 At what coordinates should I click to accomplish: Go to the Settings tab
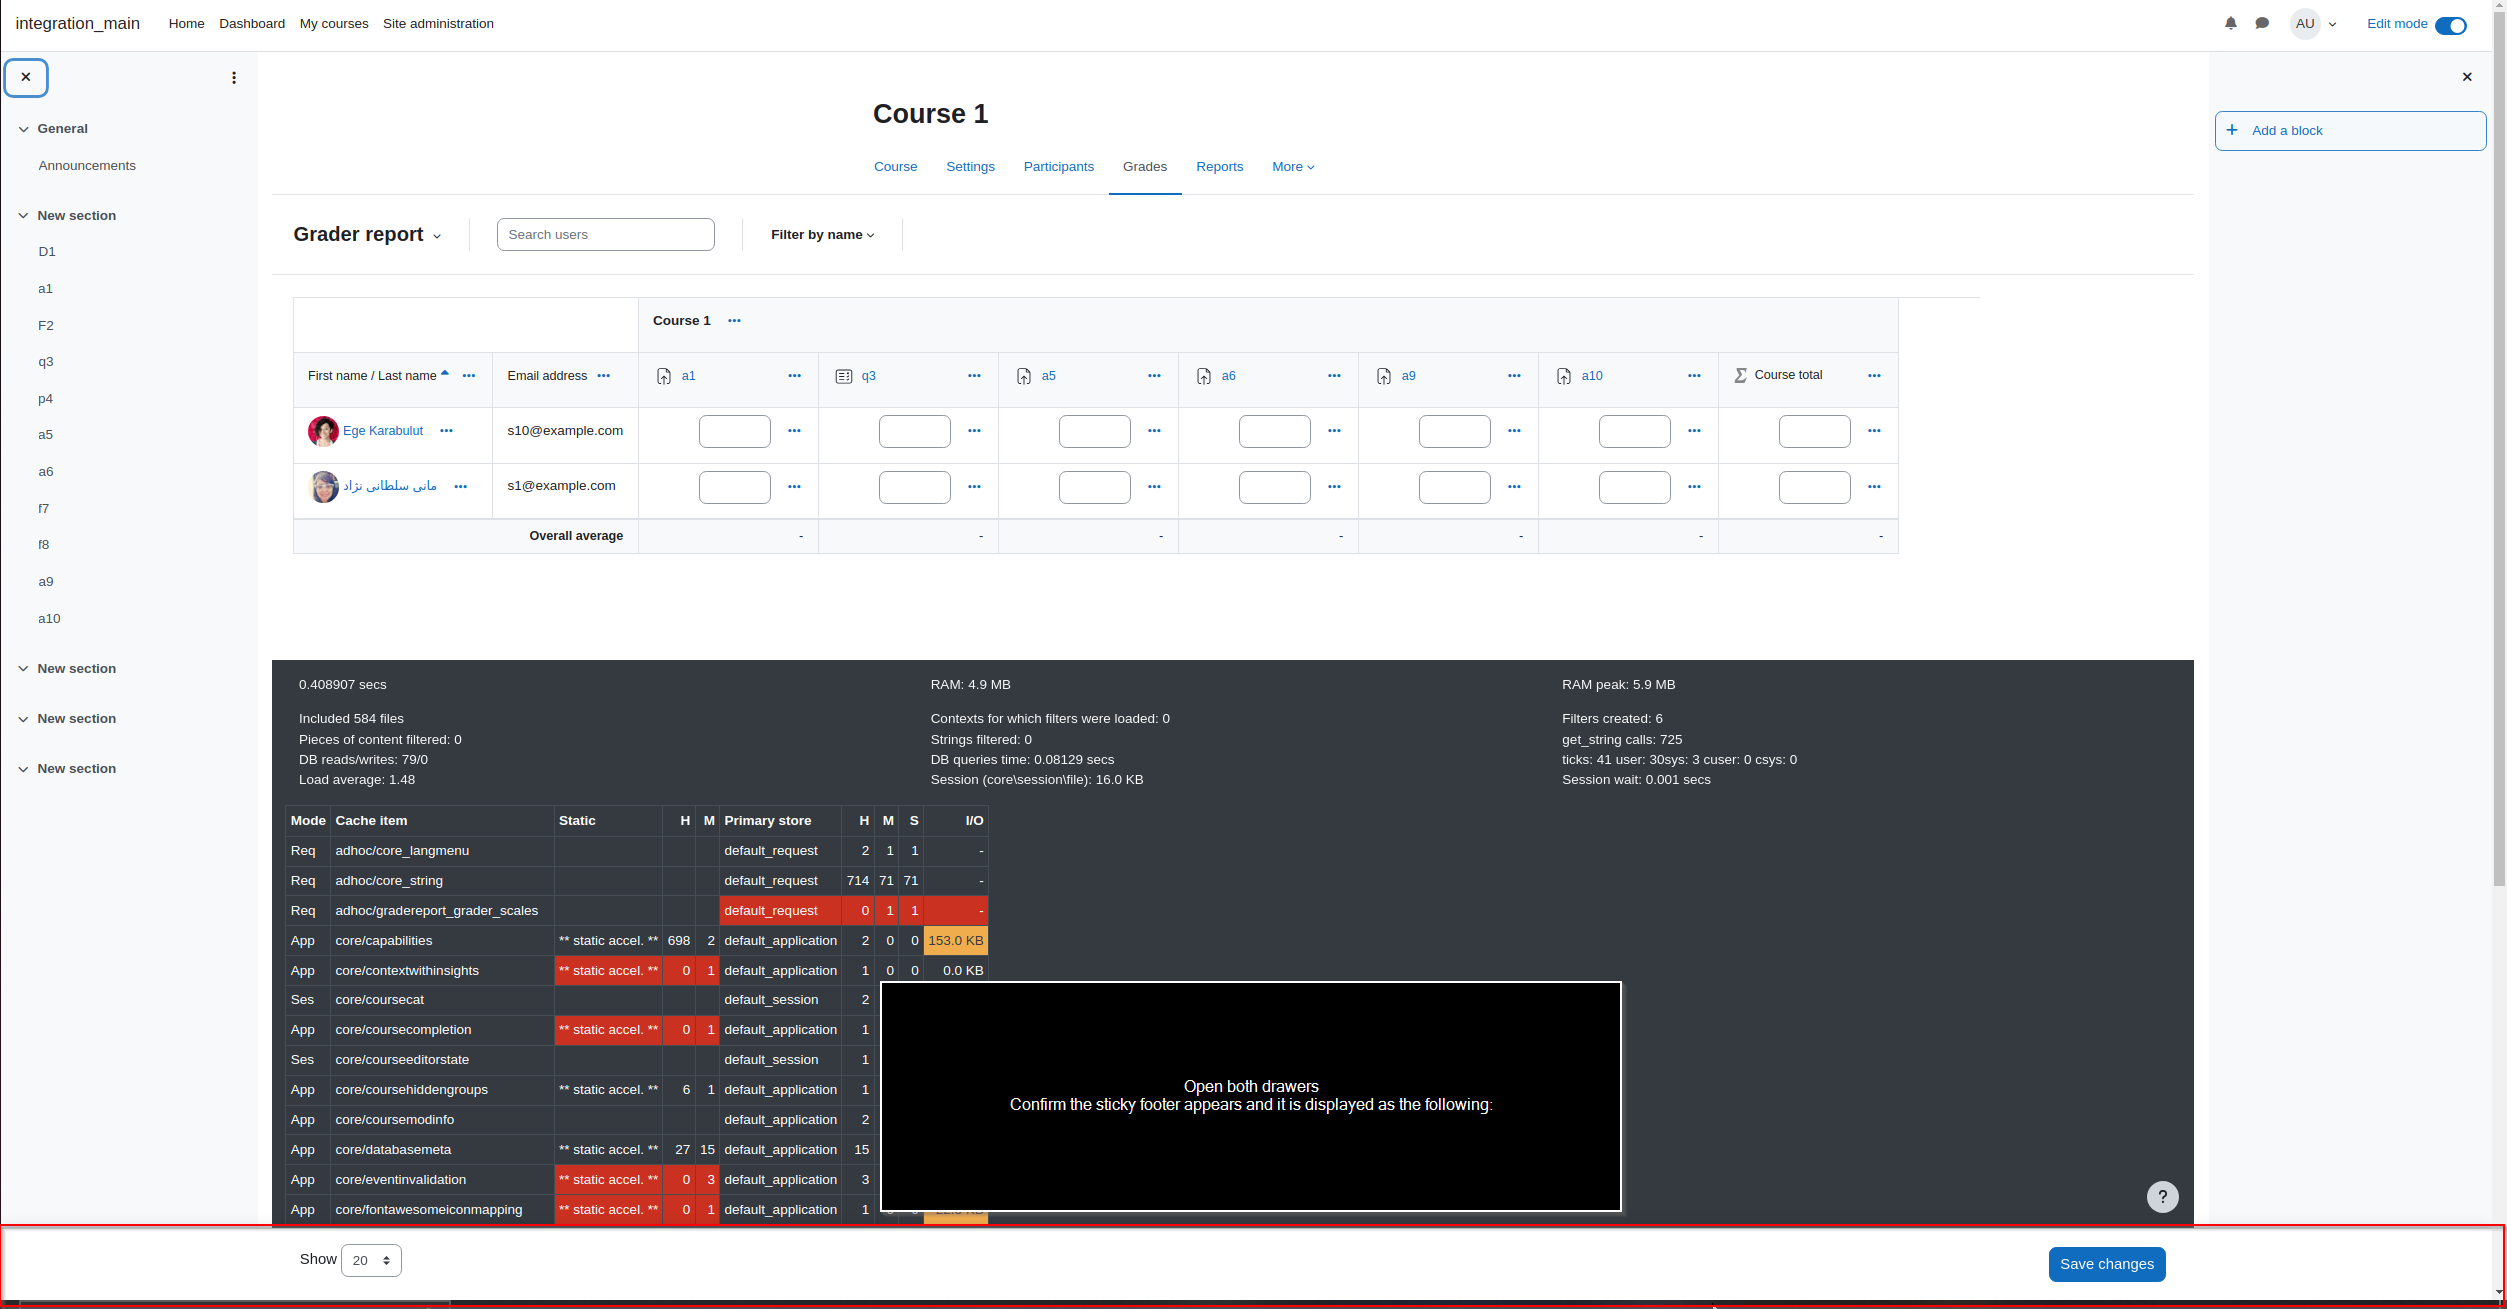coord(970,167)
